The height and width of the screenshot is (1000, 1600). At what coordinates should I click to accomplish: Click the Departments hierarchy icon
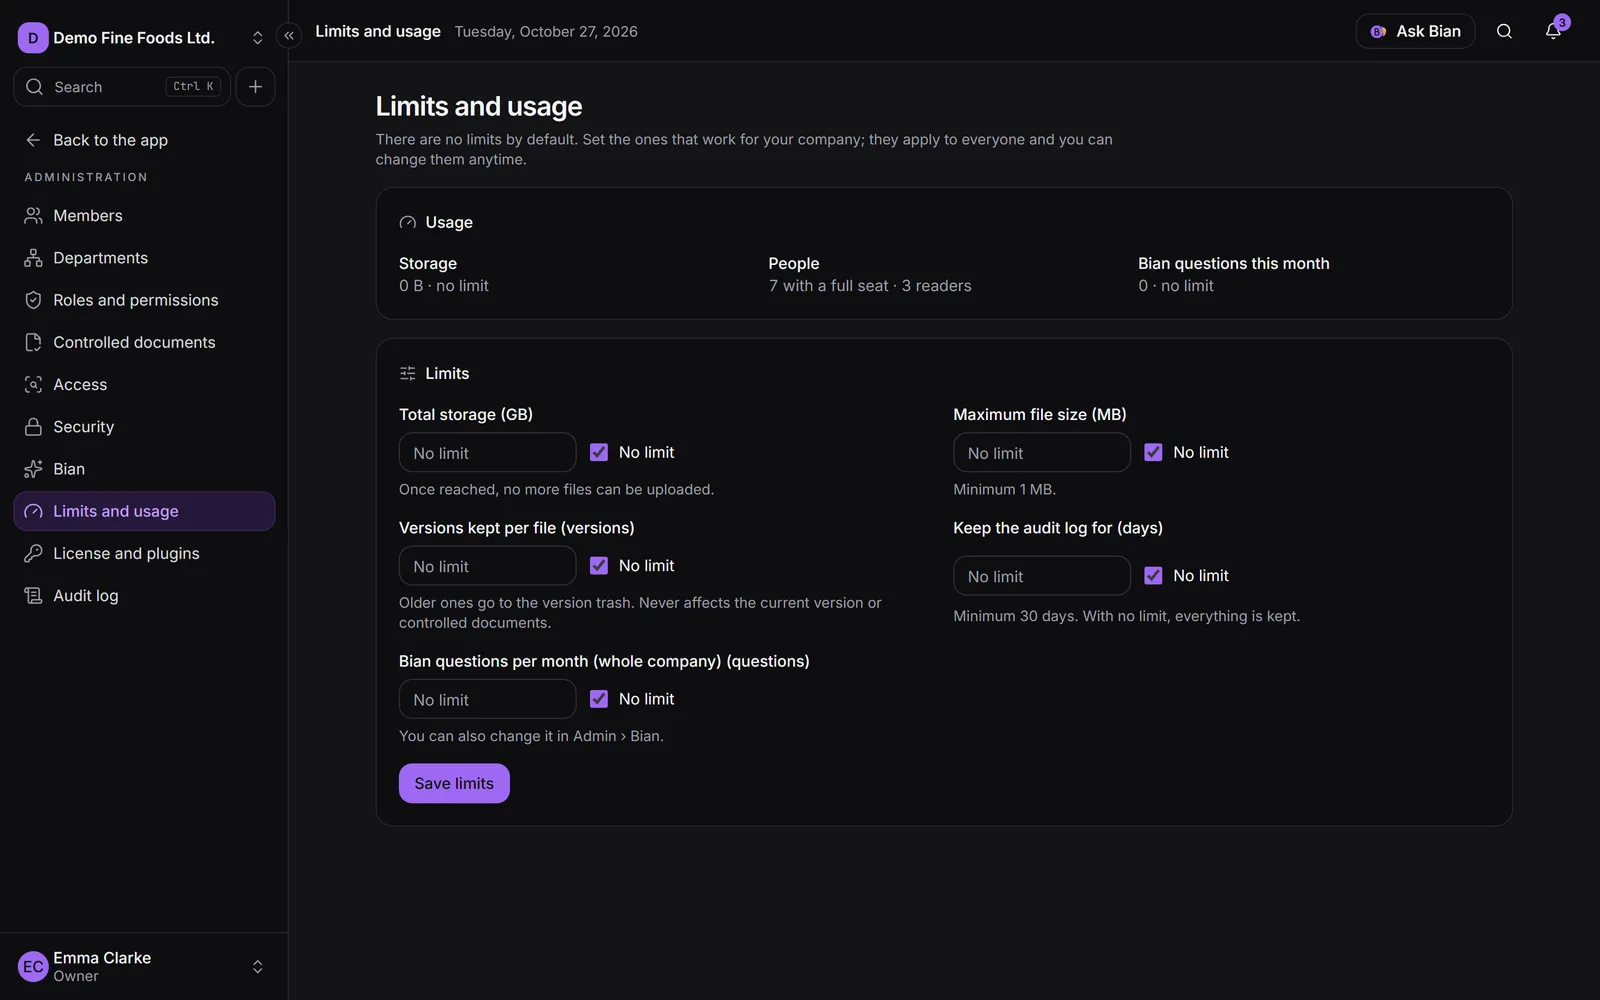(33, 258)
